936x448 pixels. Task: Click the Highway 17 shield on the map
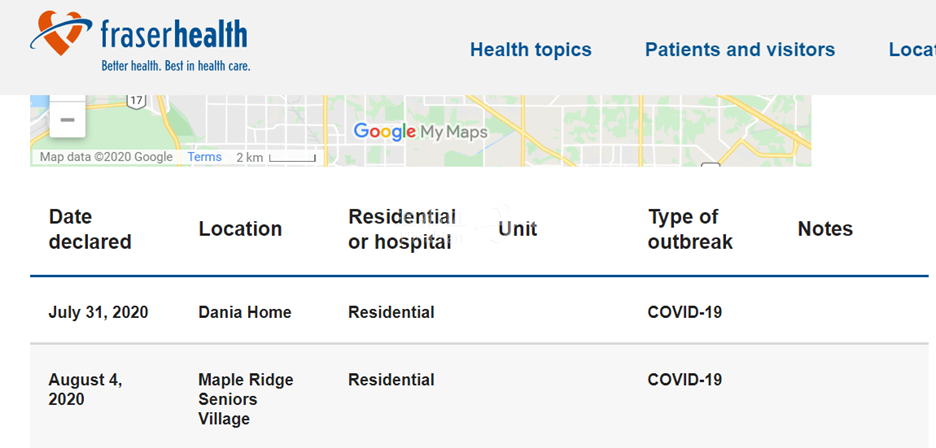coord(136,100)
